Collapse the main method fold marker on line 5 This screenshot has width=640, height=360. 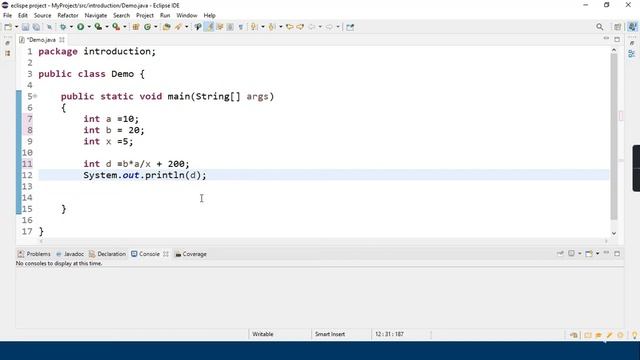click(x=36, y=96)
